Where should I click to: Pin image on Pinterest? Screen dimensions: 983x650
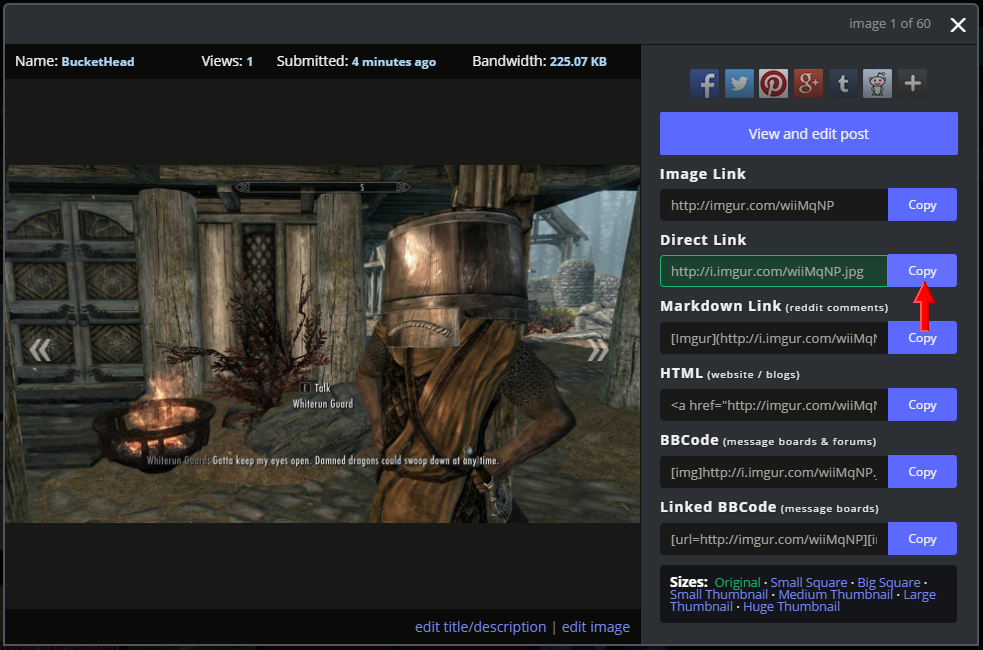click(774, 83)
